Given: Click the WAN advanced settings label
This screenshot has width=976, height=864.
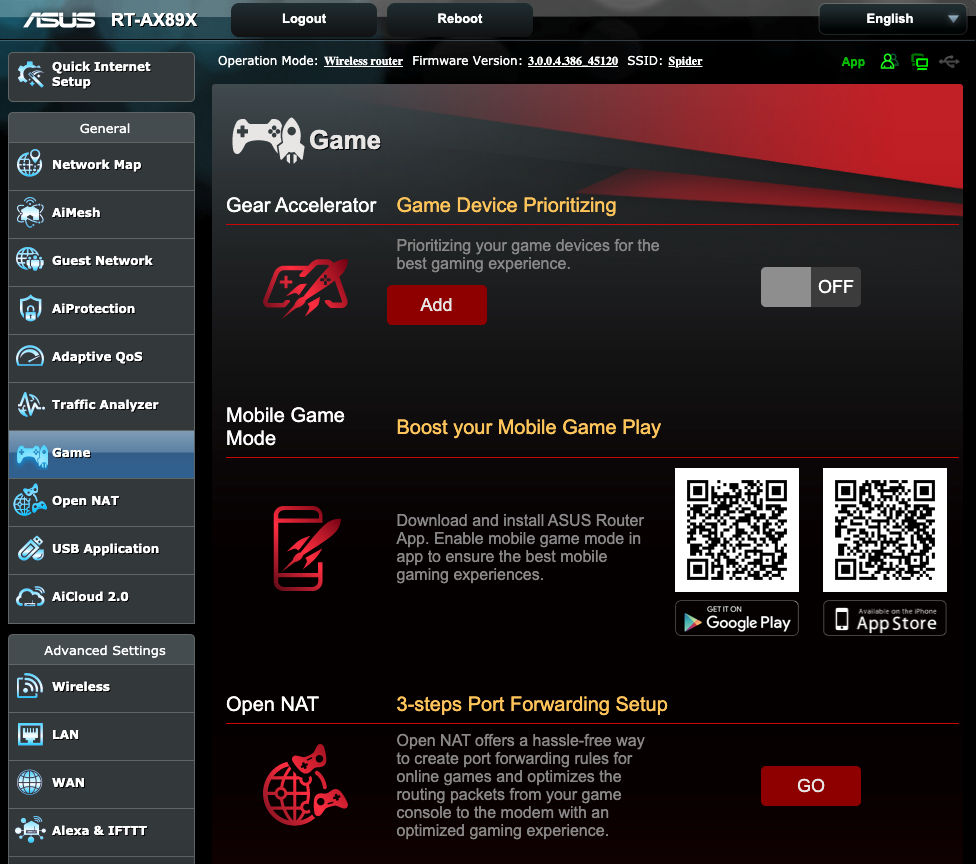Looking at the screenshot, I should tap(68, 782).
